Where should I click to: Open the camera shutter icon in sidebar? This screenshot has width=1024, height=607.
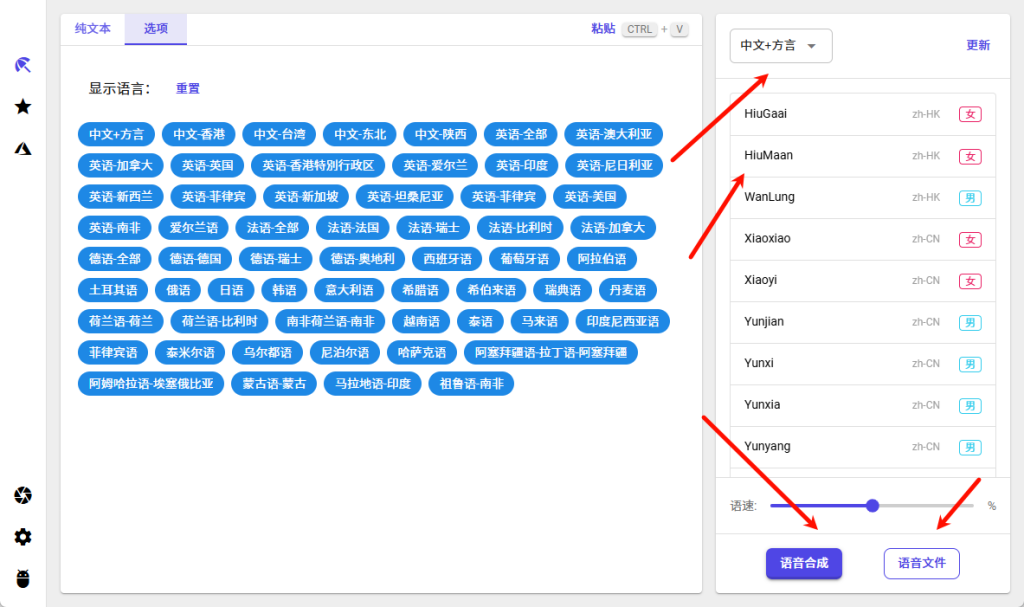(22, 495)
